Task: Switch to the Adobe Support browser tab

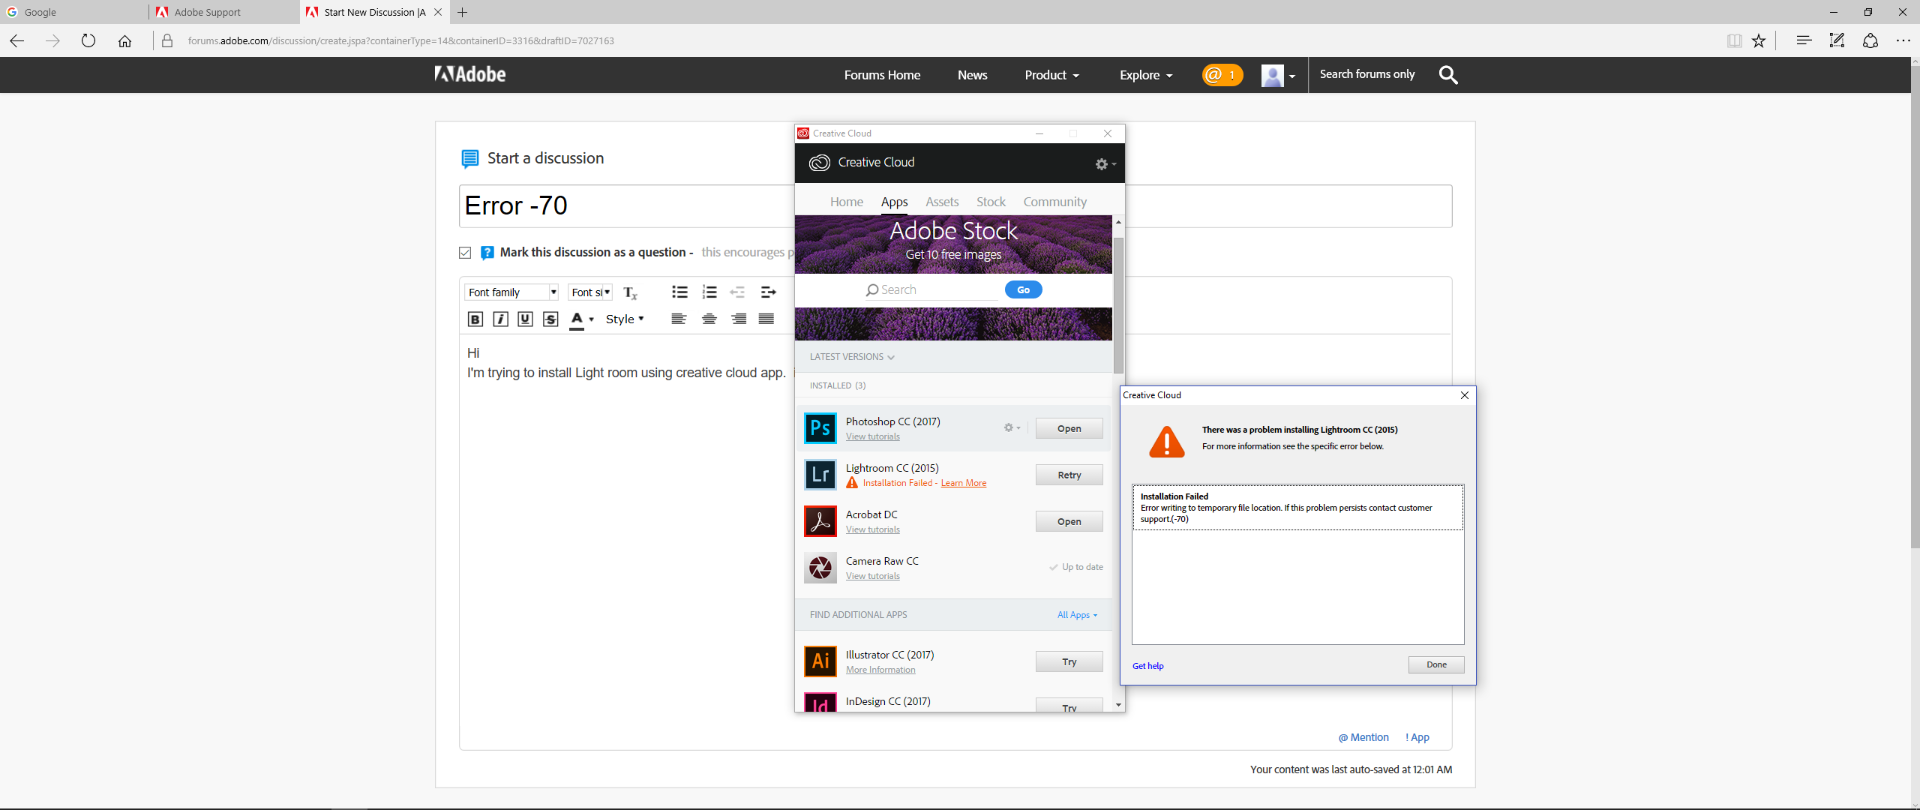Action: pyautogui.click(x=224, y=12)
